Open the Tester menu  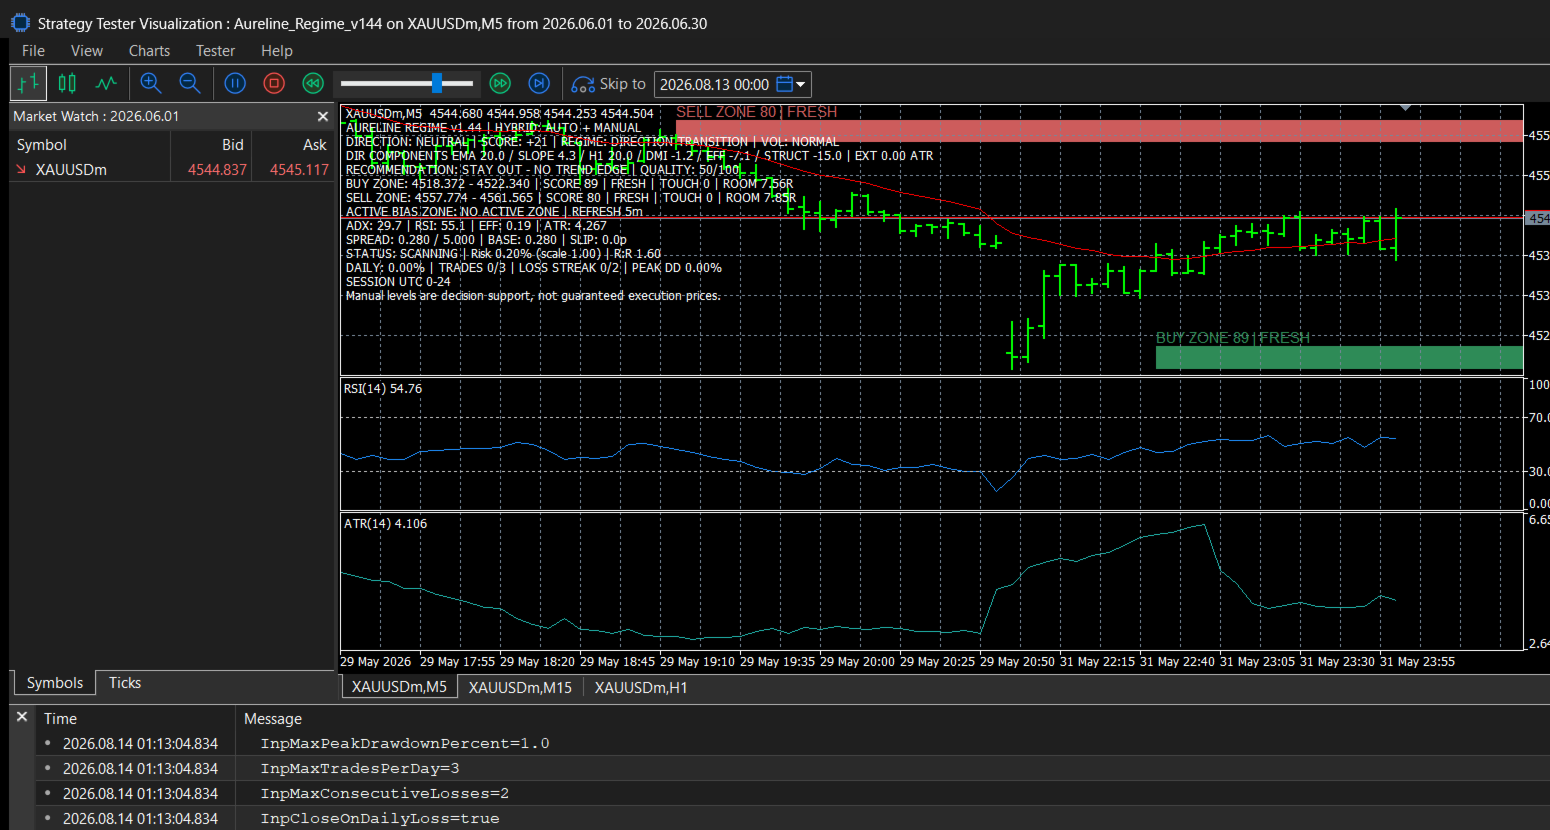[215, 51]
